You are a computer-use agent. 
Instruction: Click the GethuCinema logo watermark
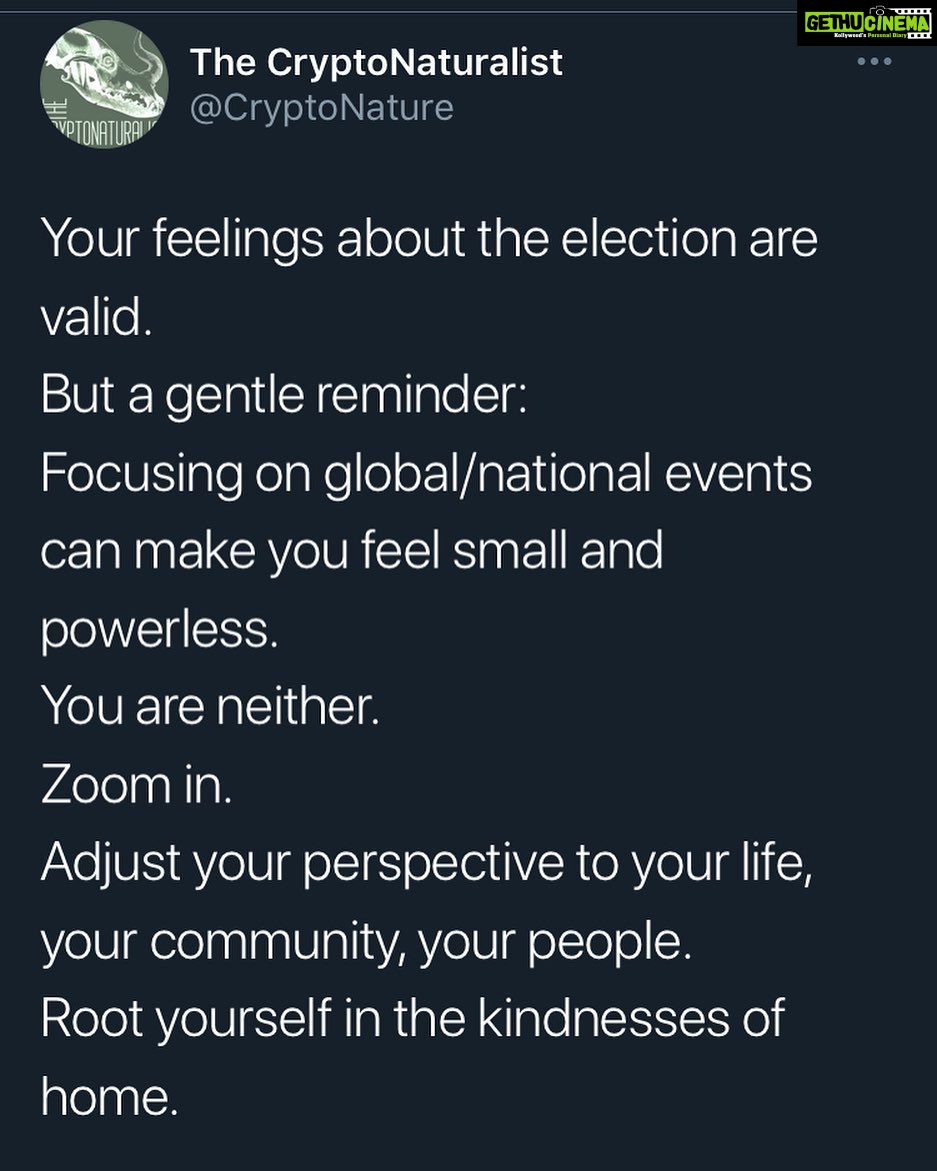pyautogui.click(x=865, y=24)
